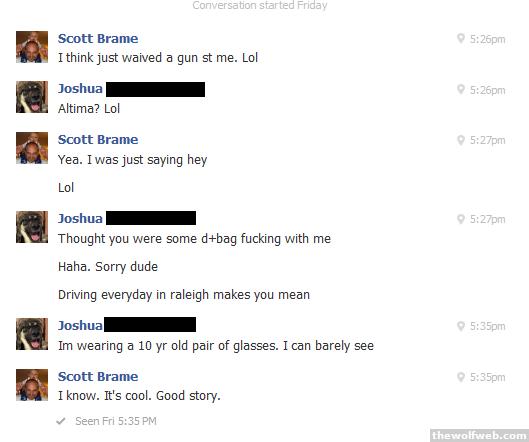The height and width of the screenshot is (442, 529).
Task: Click Joshua's name above the glasses message
Action: click(x=80, y=326)
